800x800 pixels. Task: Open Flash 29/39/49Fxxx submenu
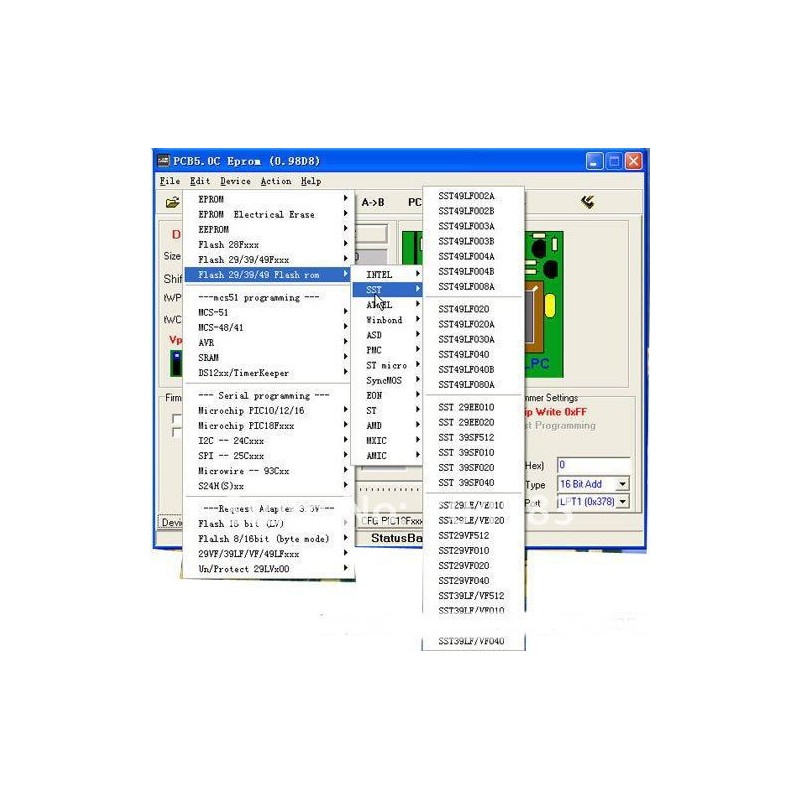[268, 260]
